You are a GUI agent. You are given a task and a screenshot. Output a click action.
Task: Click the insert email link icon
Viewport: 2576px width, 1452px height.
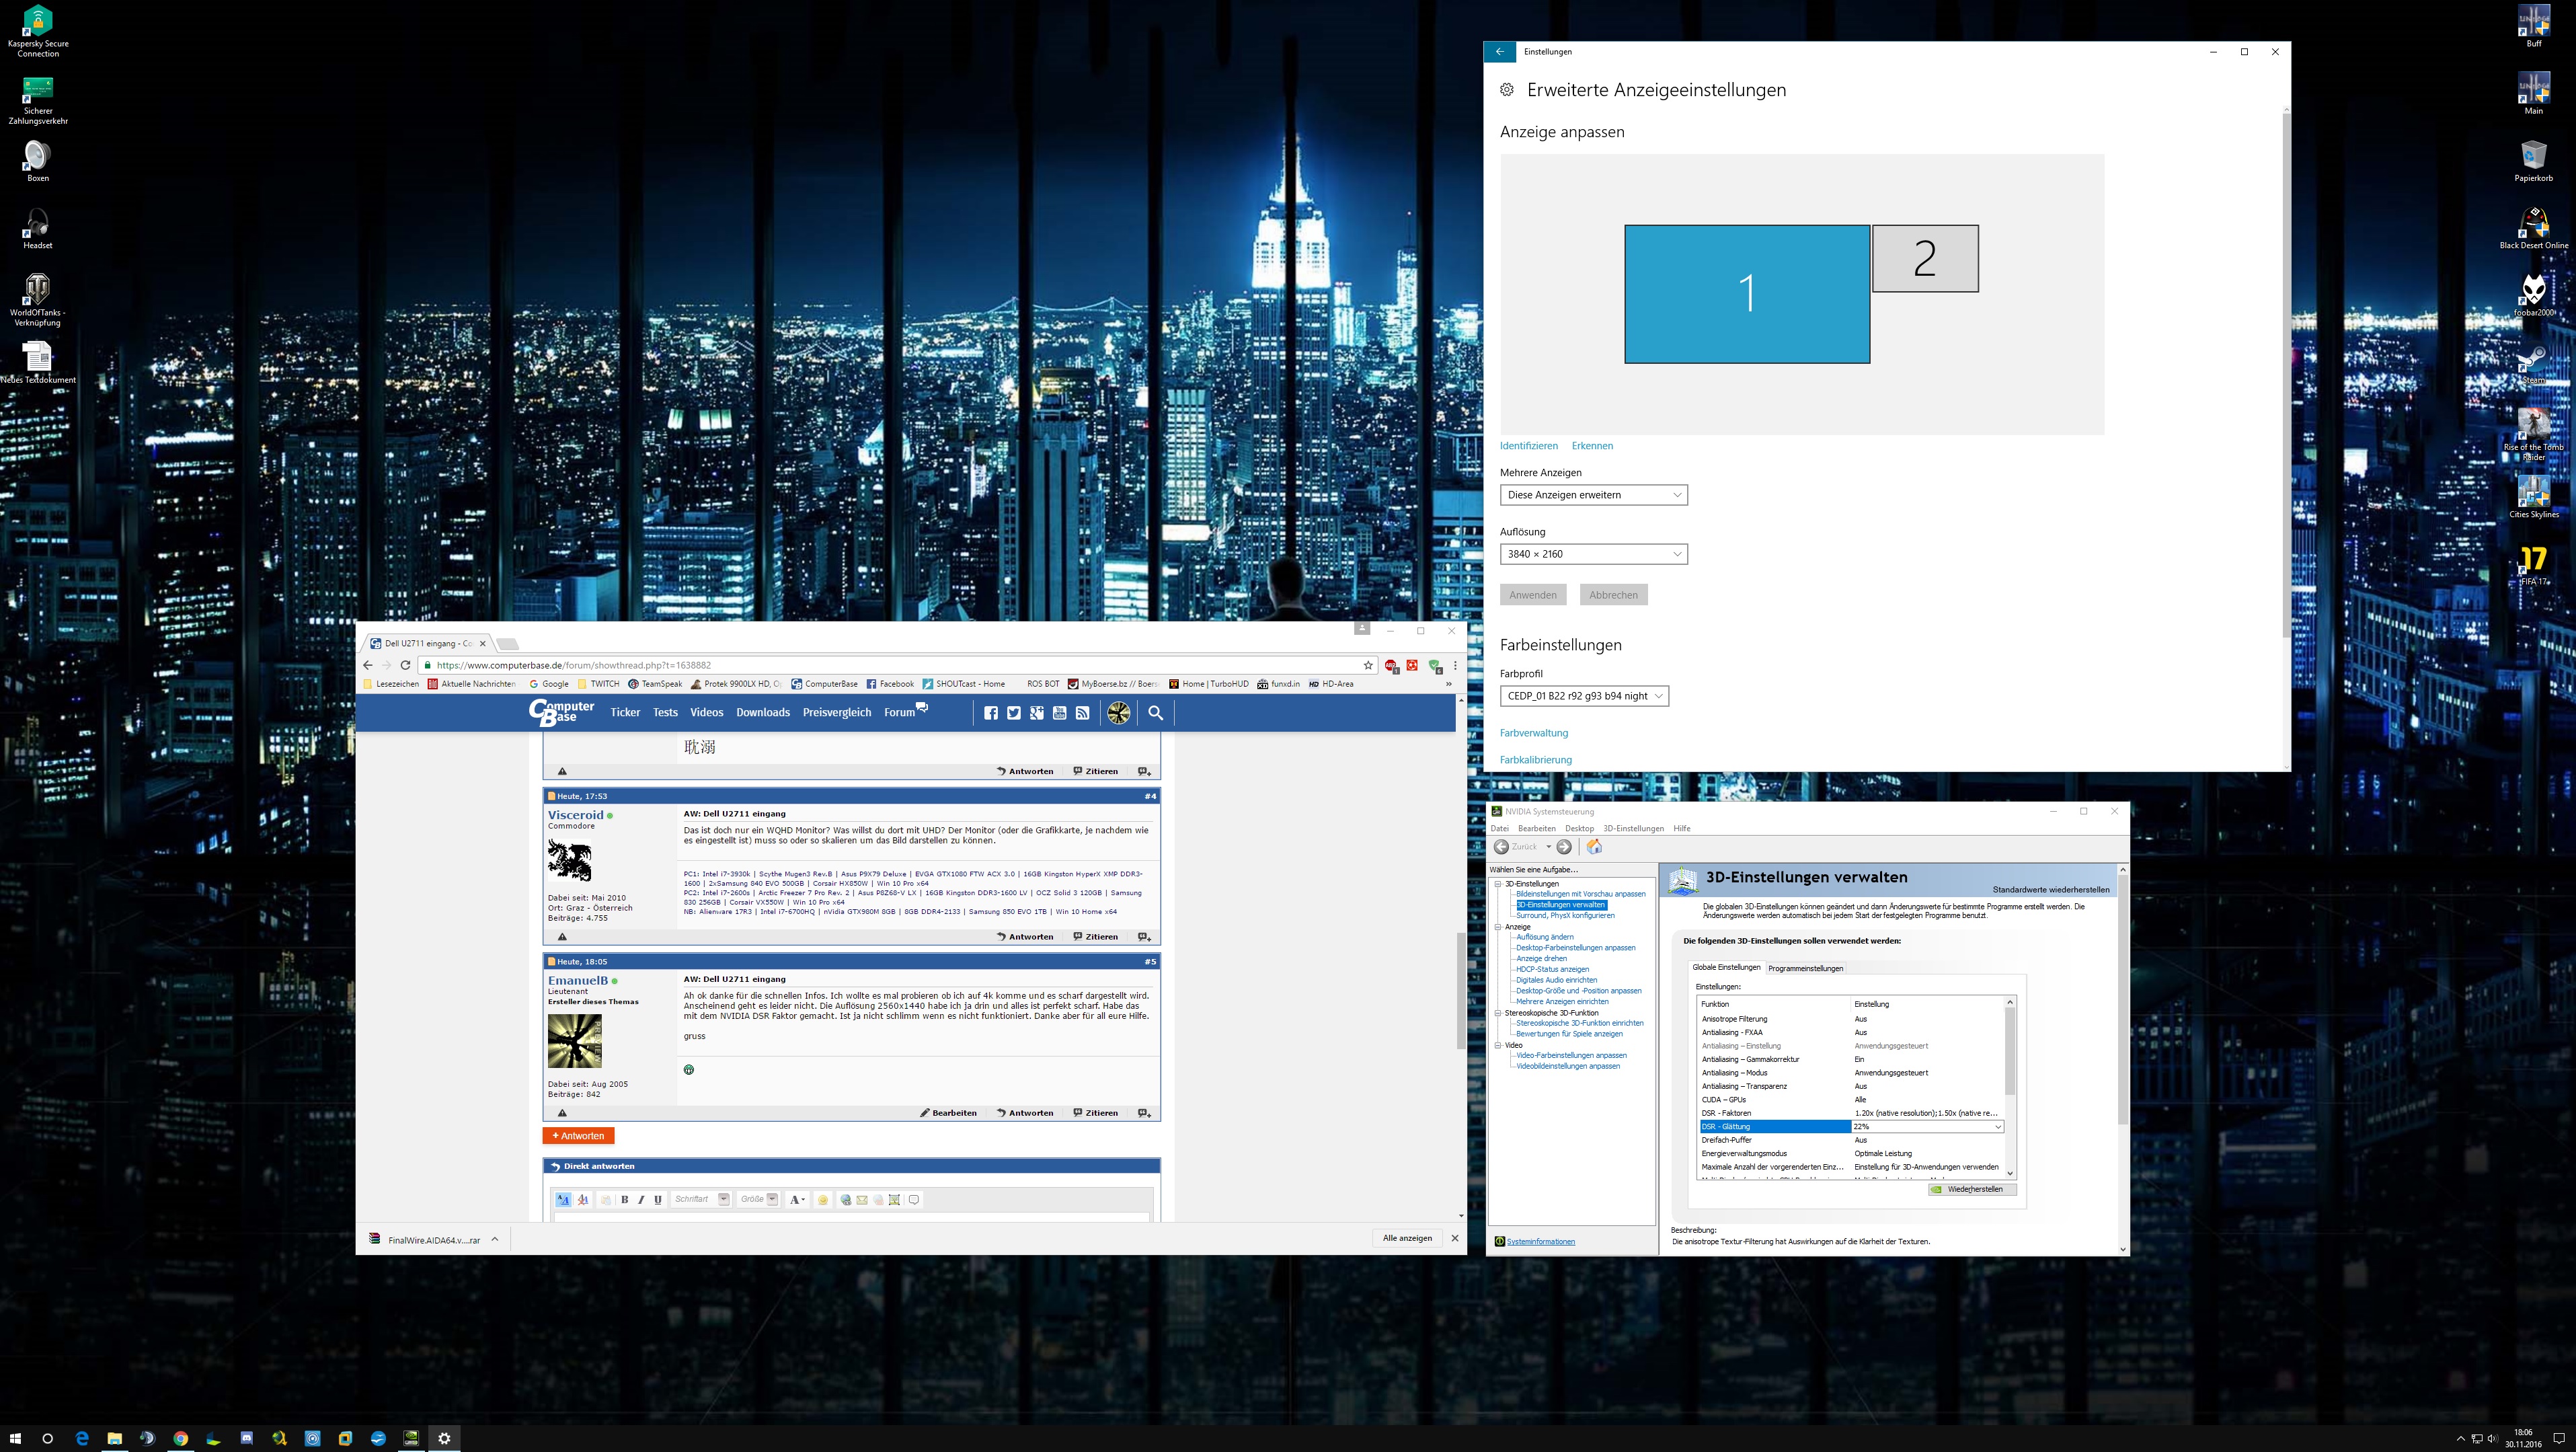pos(862,1200)
